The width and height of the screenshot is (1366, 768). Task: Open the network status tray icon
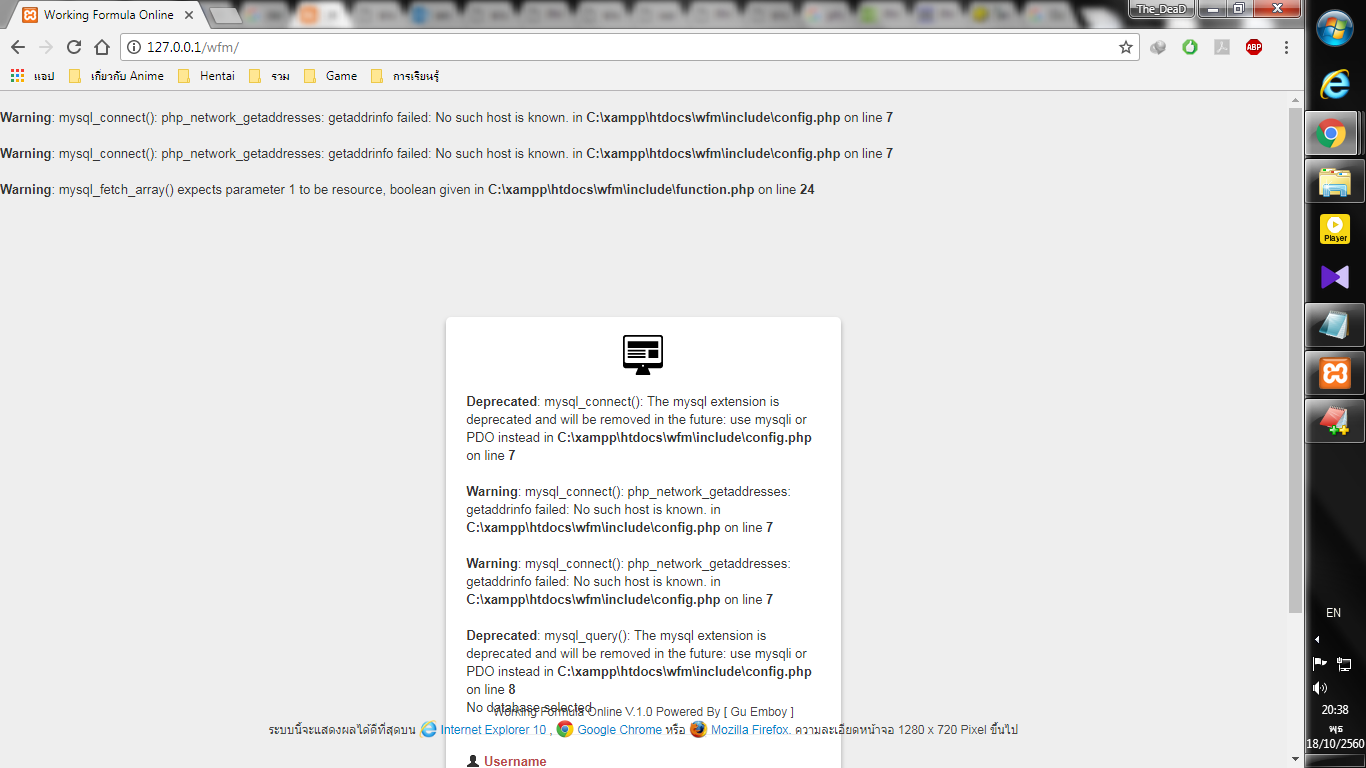pos(1345,663)
